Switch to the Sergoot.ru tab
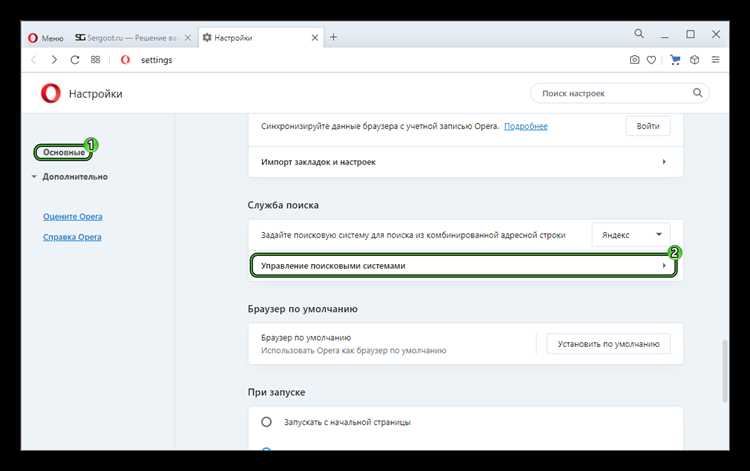The image size is (750, 471). coord(134,37)
